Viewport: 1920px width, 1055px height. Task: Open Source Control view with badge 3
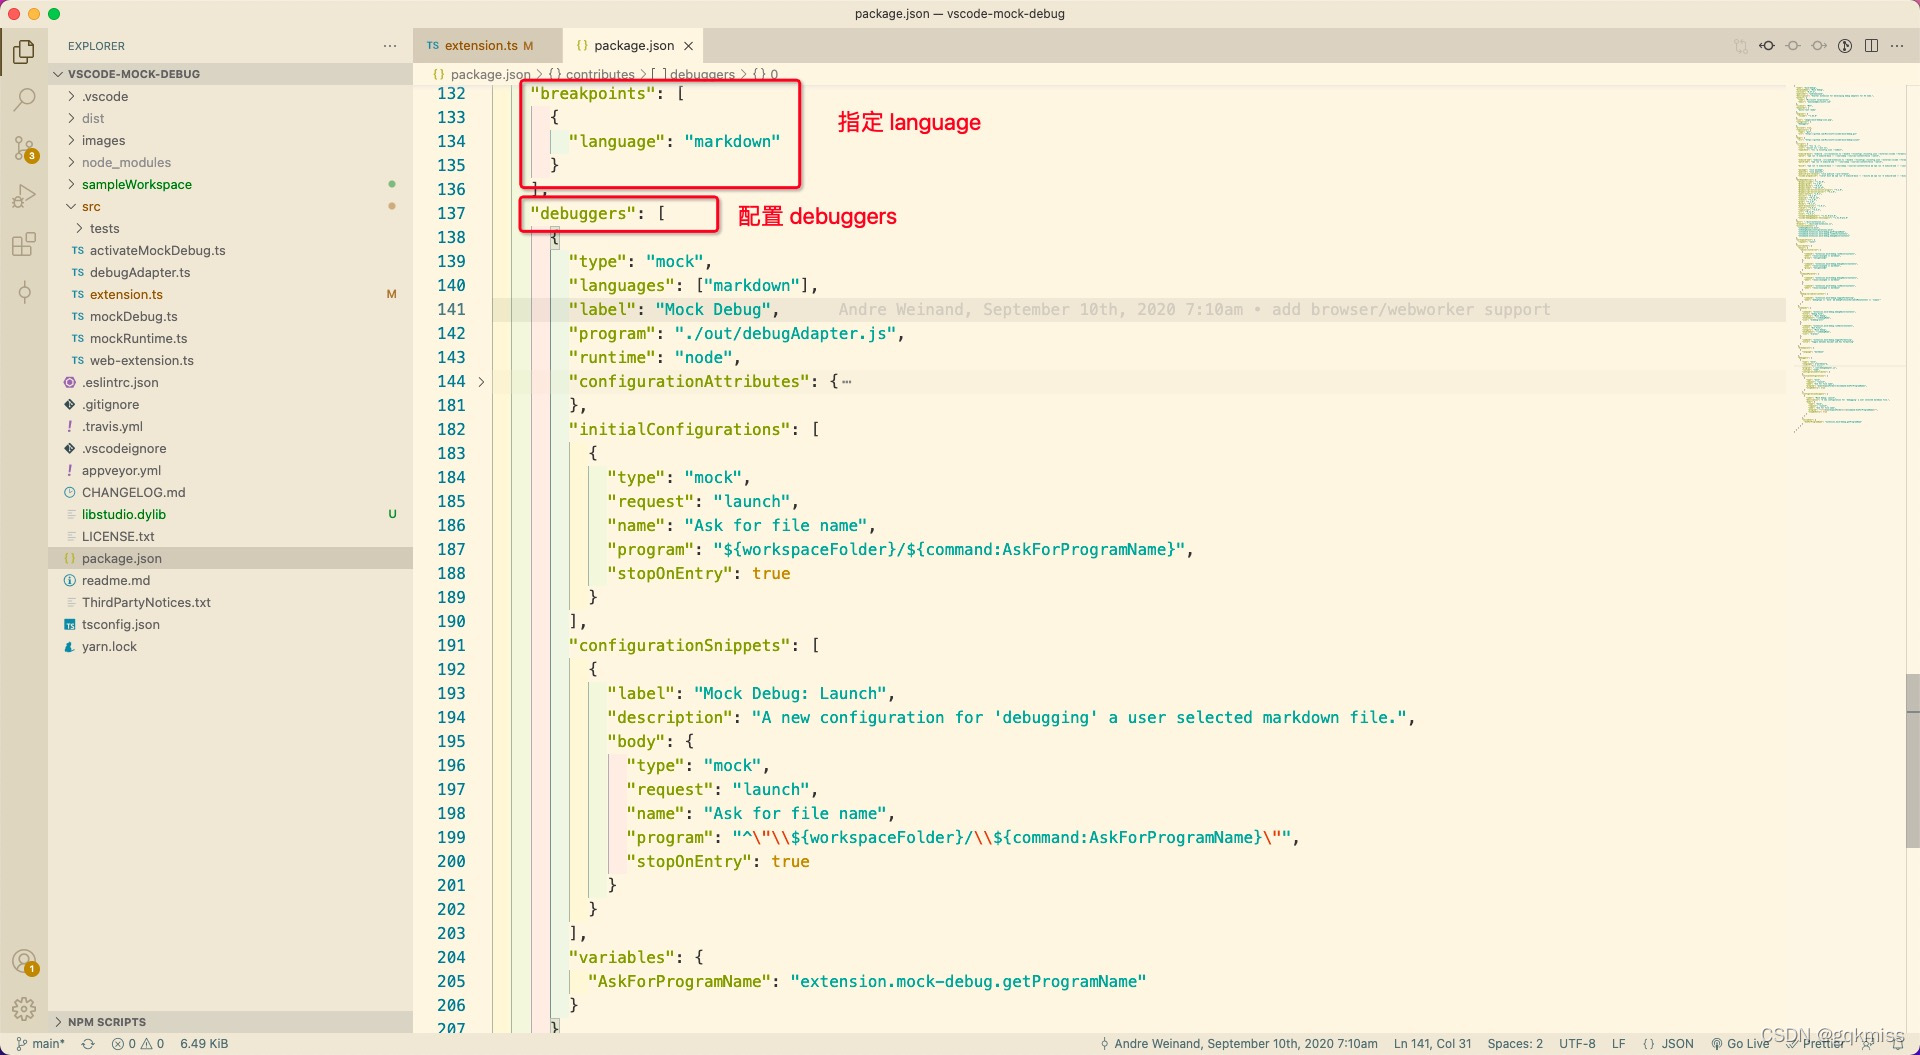pos(24,148)
